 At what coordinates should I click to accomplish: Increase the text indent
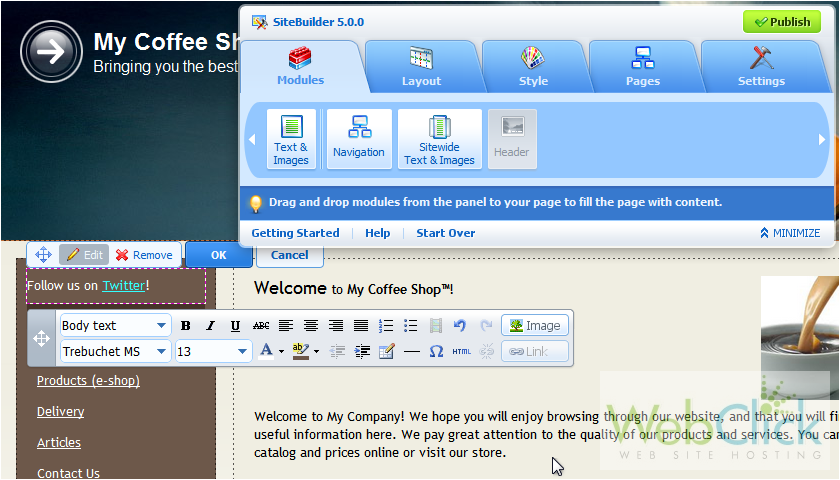click(x=362, y=351)
